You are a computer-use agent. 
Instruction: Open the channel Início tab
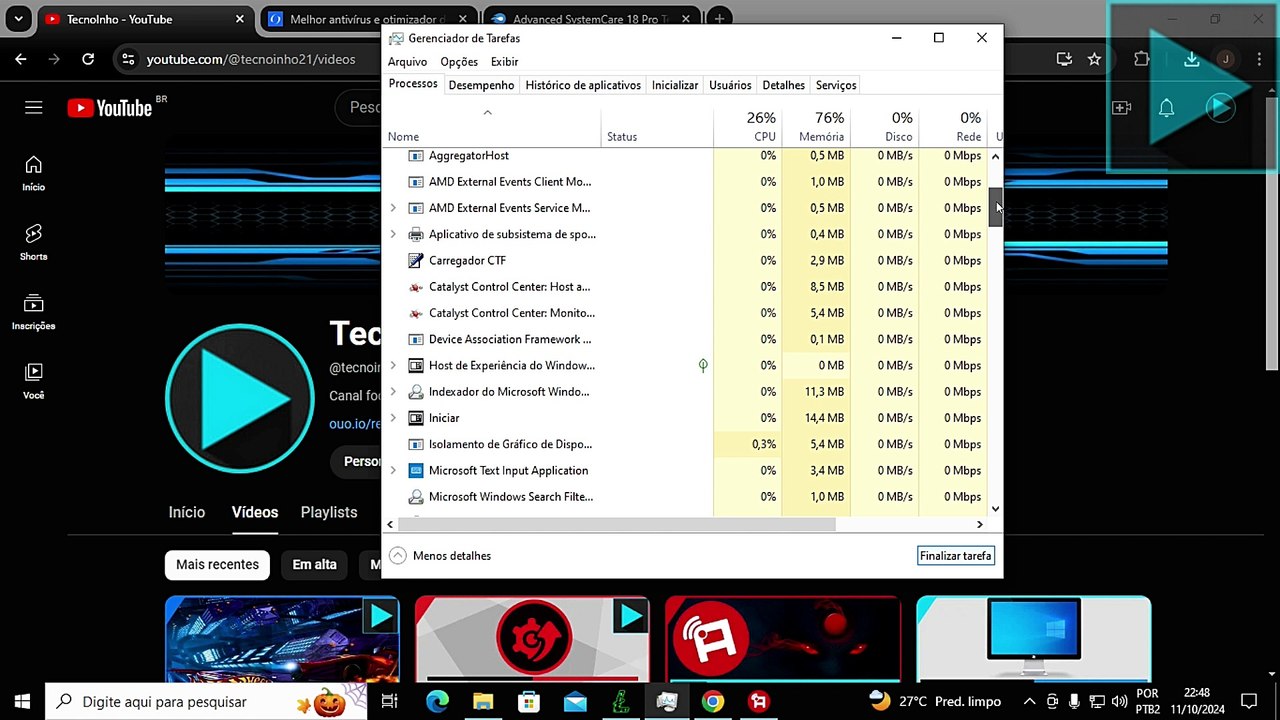tap(187, 512)
